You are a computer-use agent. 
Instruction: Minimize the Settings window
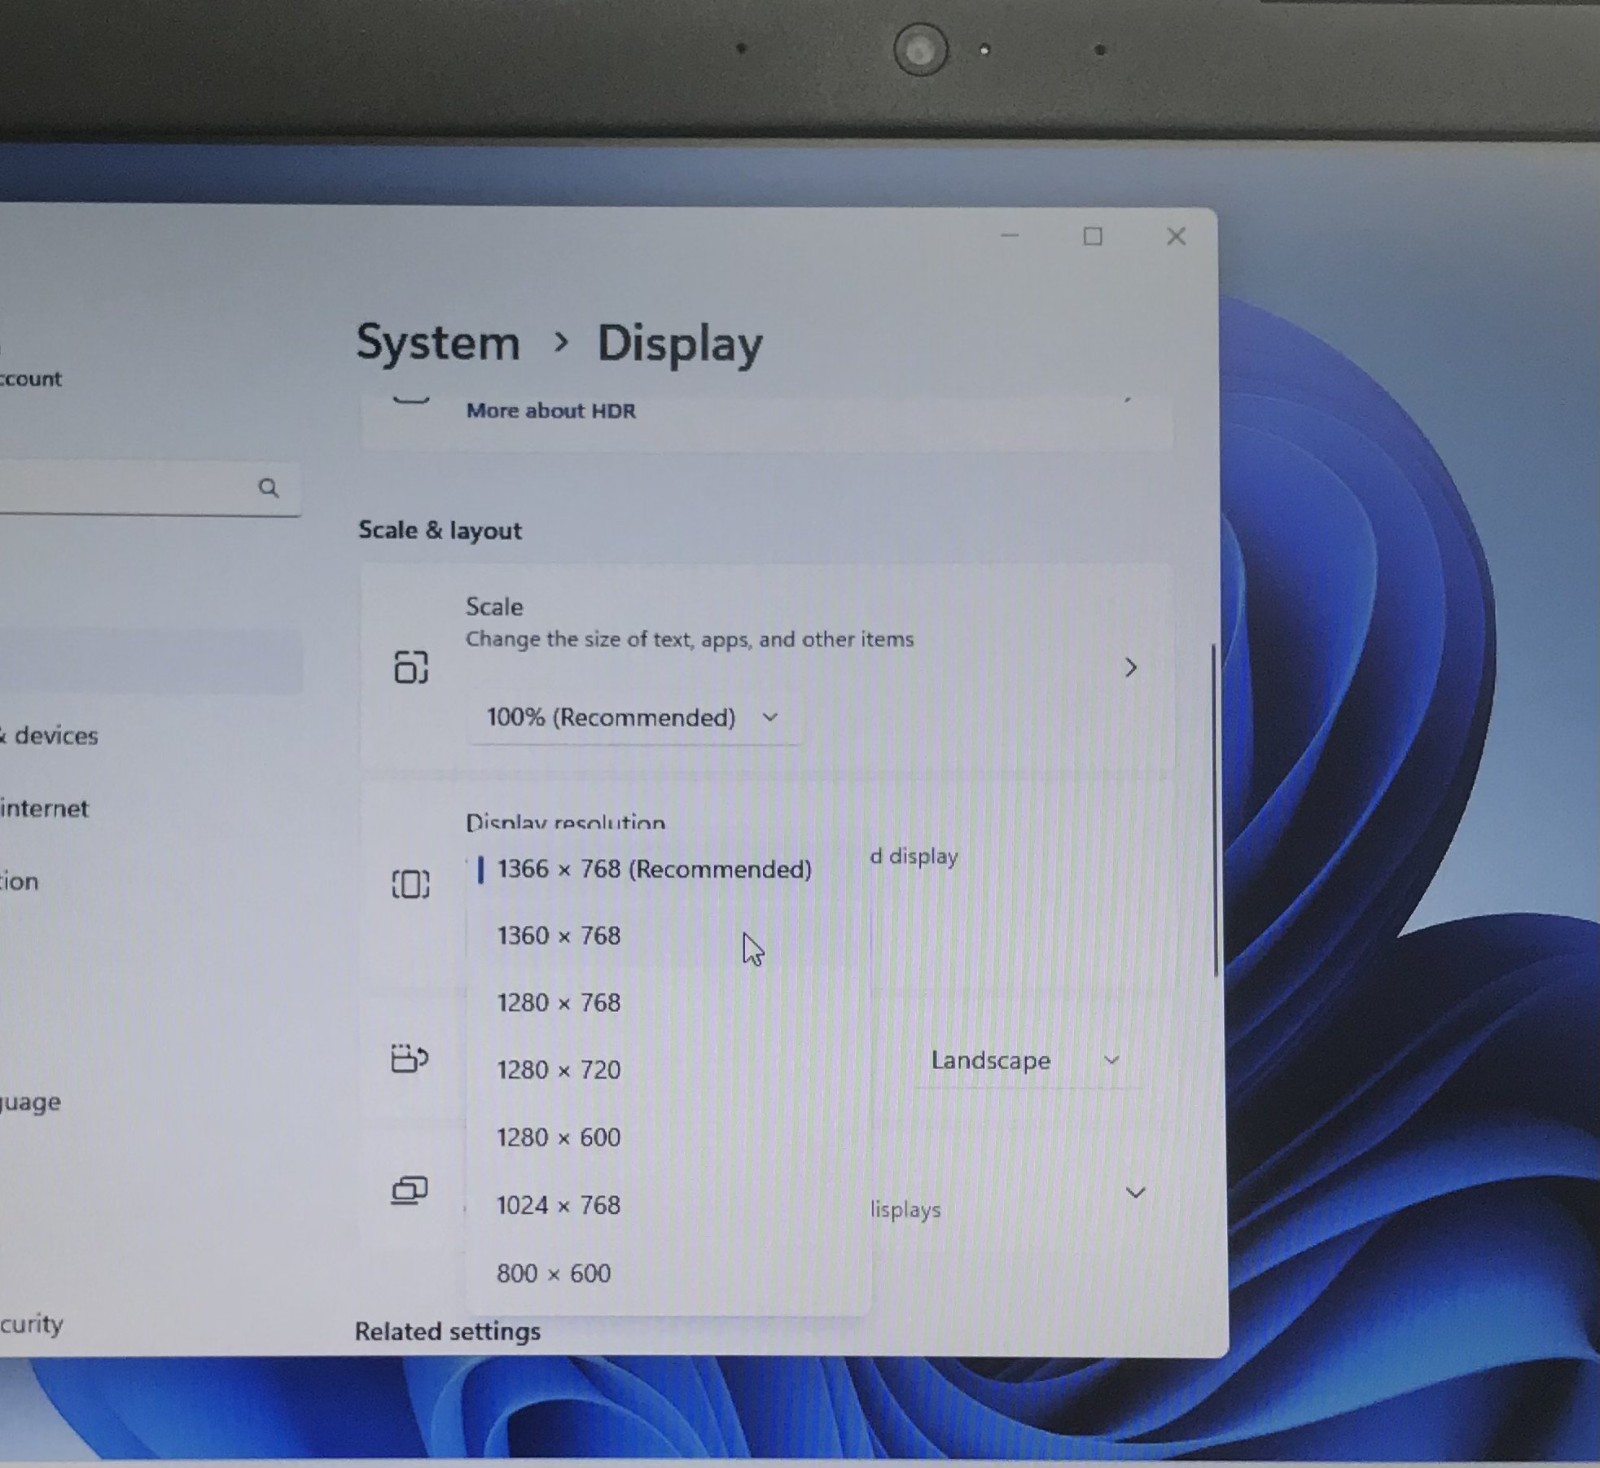pyautogui.click(x=1010, y=236)
